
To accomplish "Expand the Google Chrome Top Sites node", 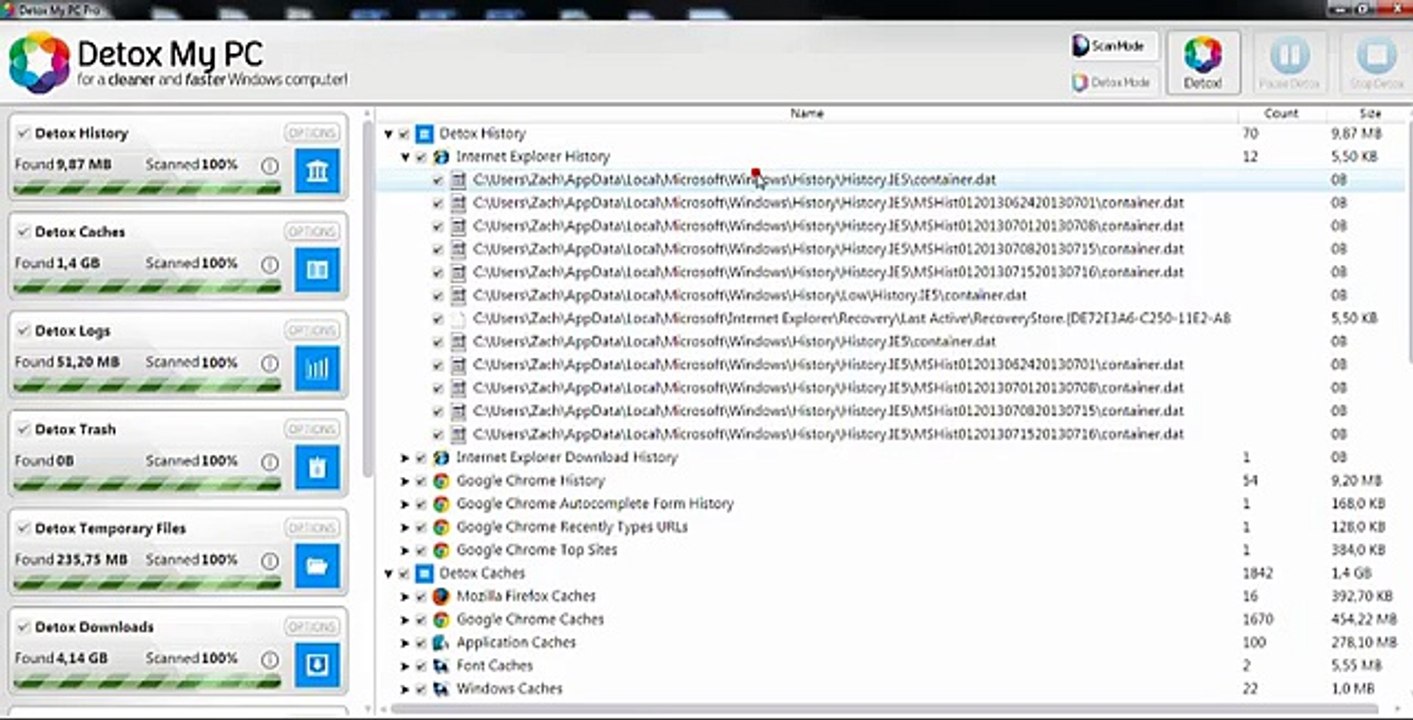I will 405,550.
